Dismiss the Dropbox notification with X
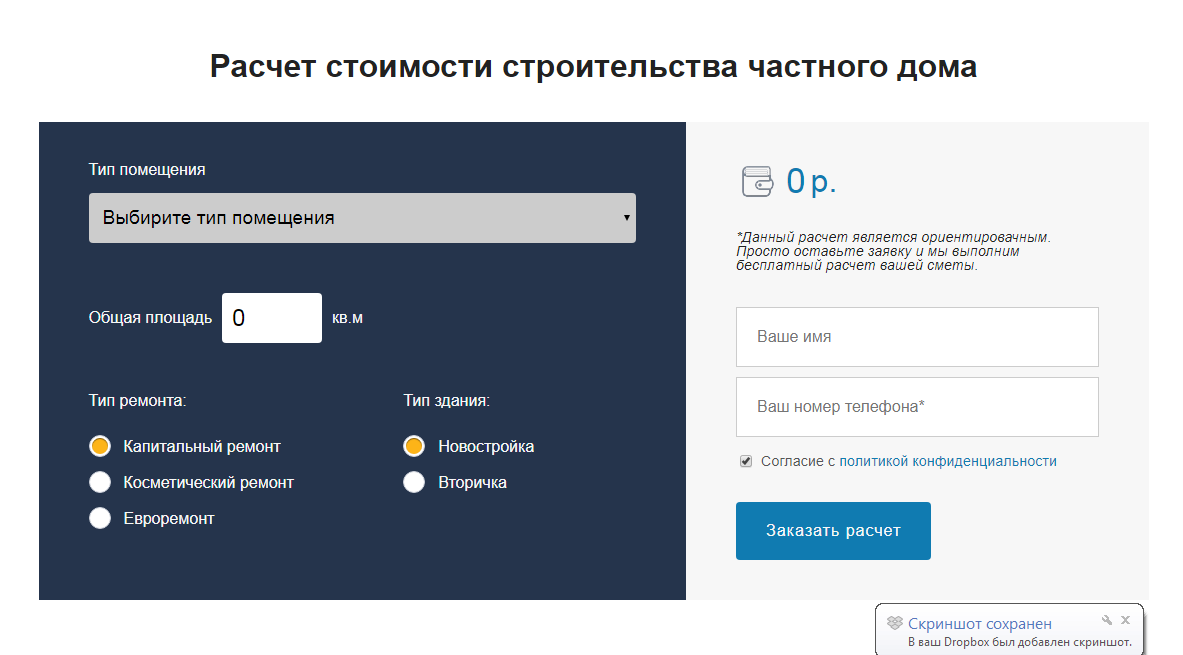The width and height of the screenshot is (1183, 655). pos(1126,620)
